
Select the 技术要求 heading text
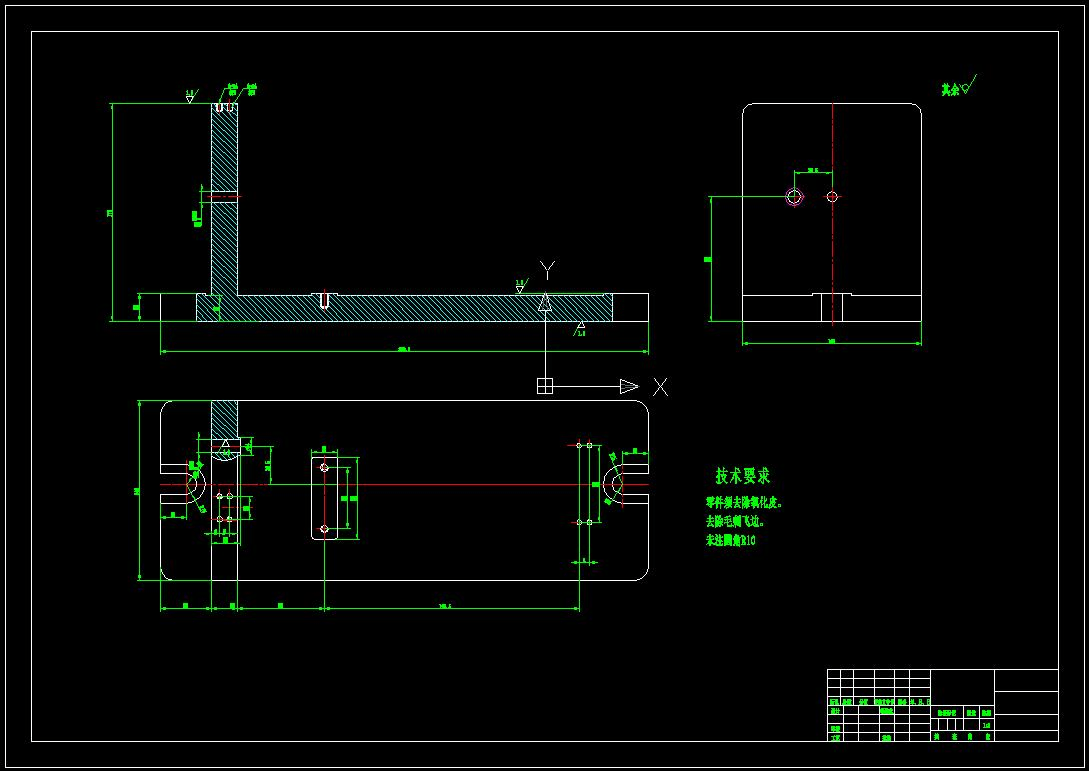coord(742,476)
